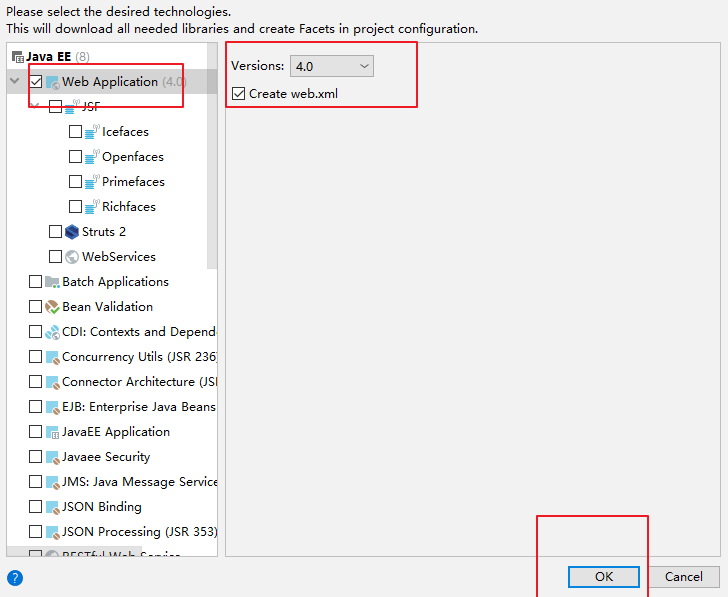Enable the Bean Validation checkbox
The height and width of the screenshot is (597, 728).
point(35,307)
